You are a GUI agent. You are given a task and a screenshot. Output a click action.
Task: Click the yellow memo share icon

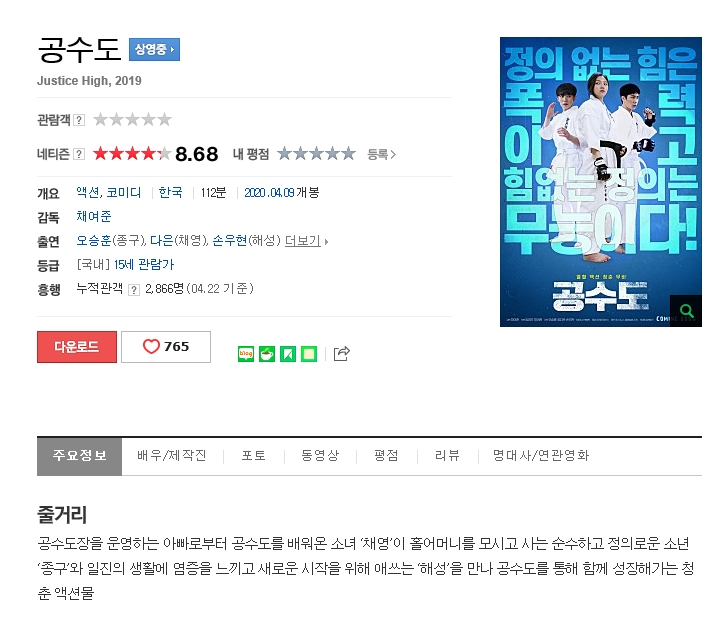309,354
